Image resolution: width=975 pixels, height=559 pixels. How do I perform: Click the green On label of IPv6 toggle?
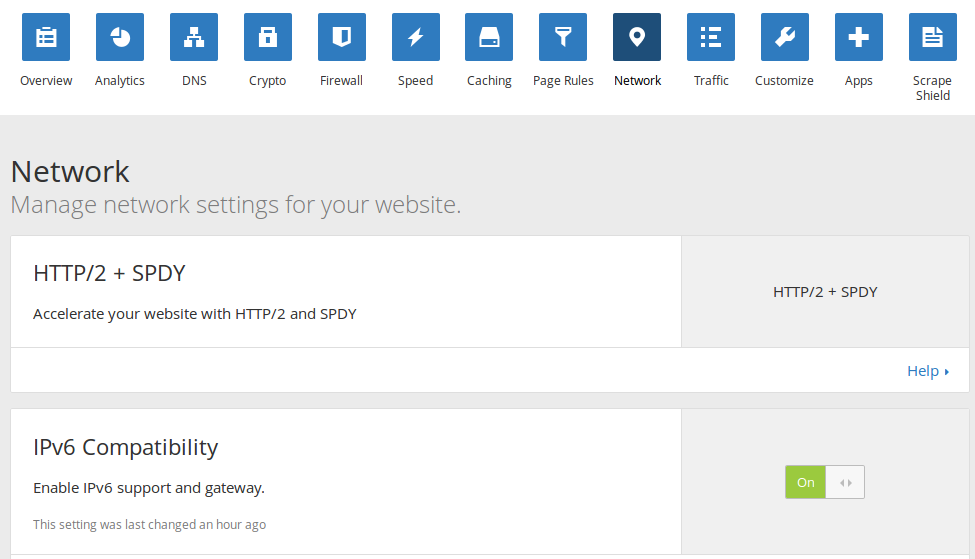[x=806, y=482]
